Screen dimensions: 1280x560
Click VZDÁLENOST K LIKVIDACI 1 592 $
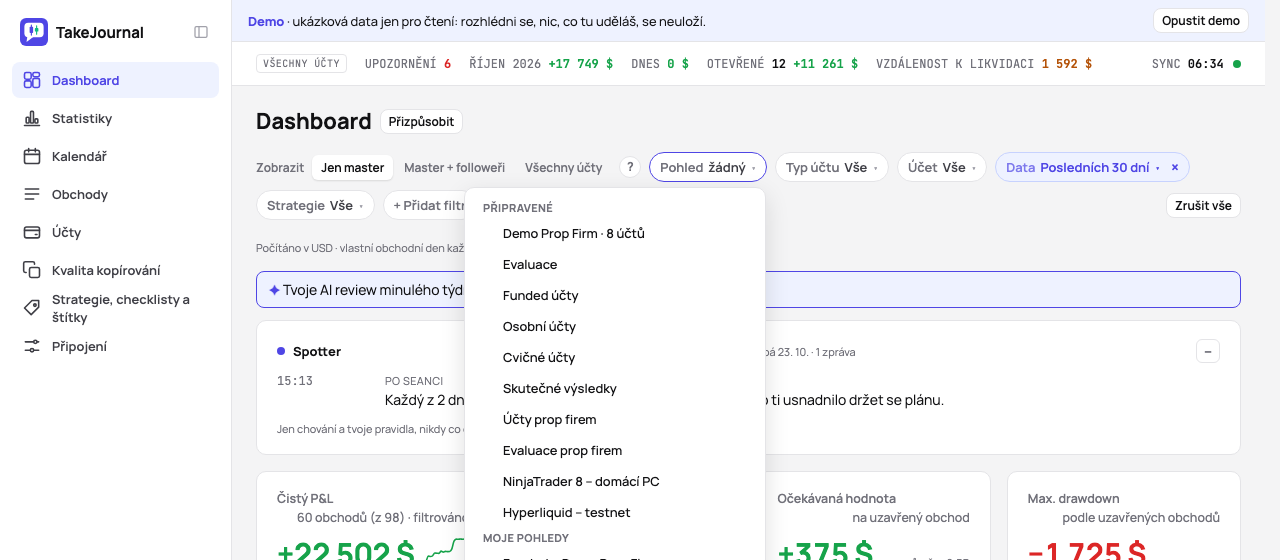coord(984,63)
